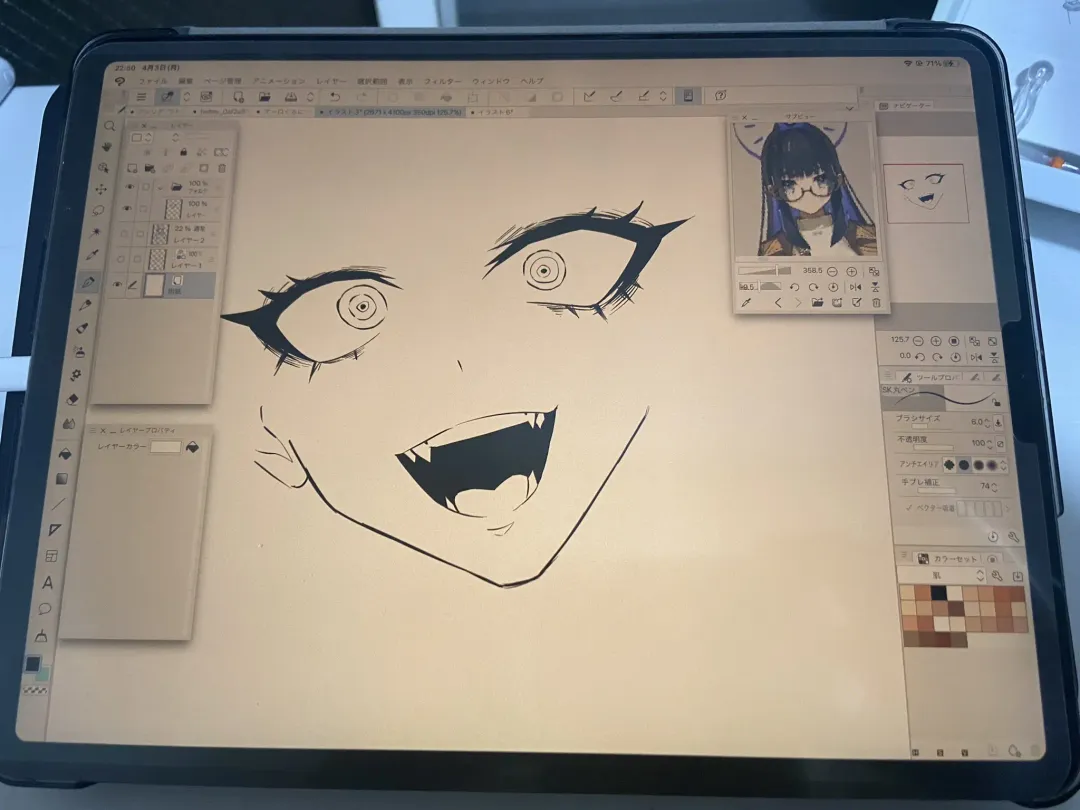Open brush size stepper arrows
The height and width of the screenshot is (810, 1080).
click(997, 423)
